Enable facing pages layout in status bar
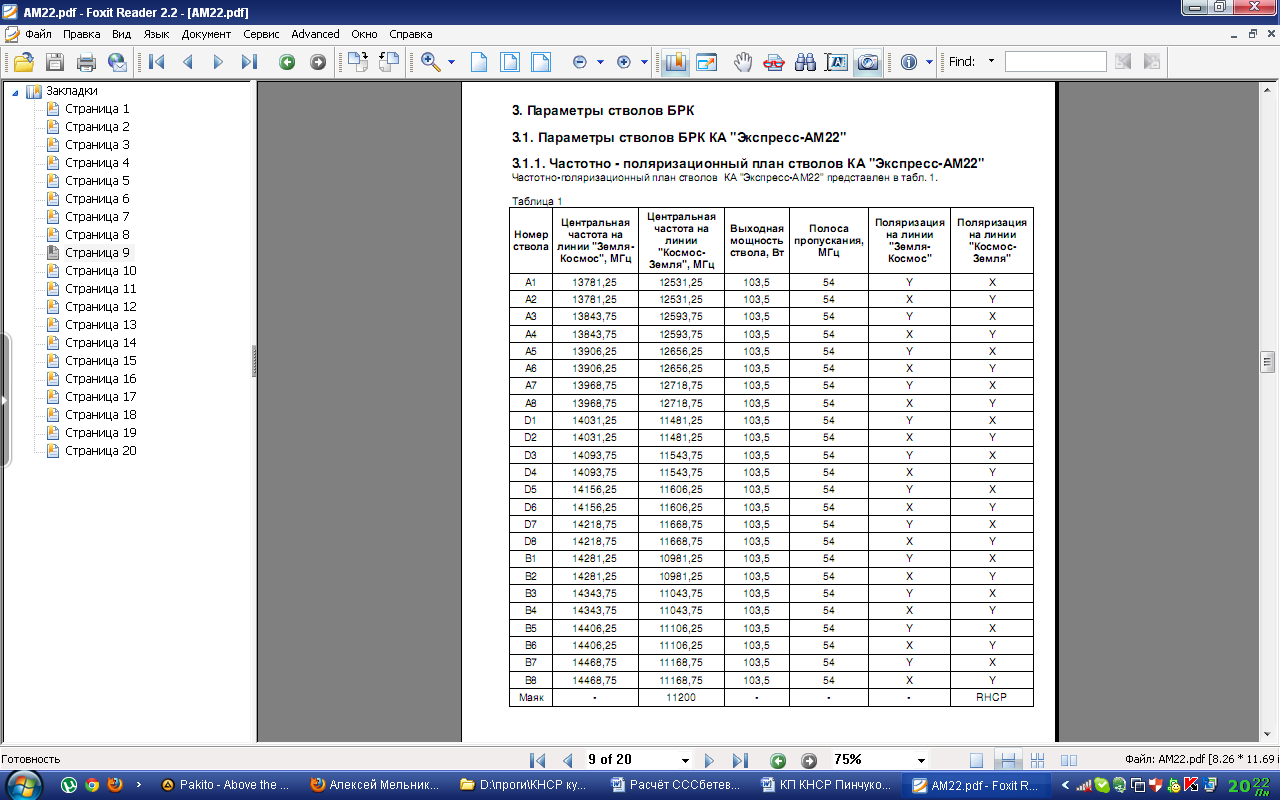The width and height of the screenshot is (1280, 800). point(1068,760)
